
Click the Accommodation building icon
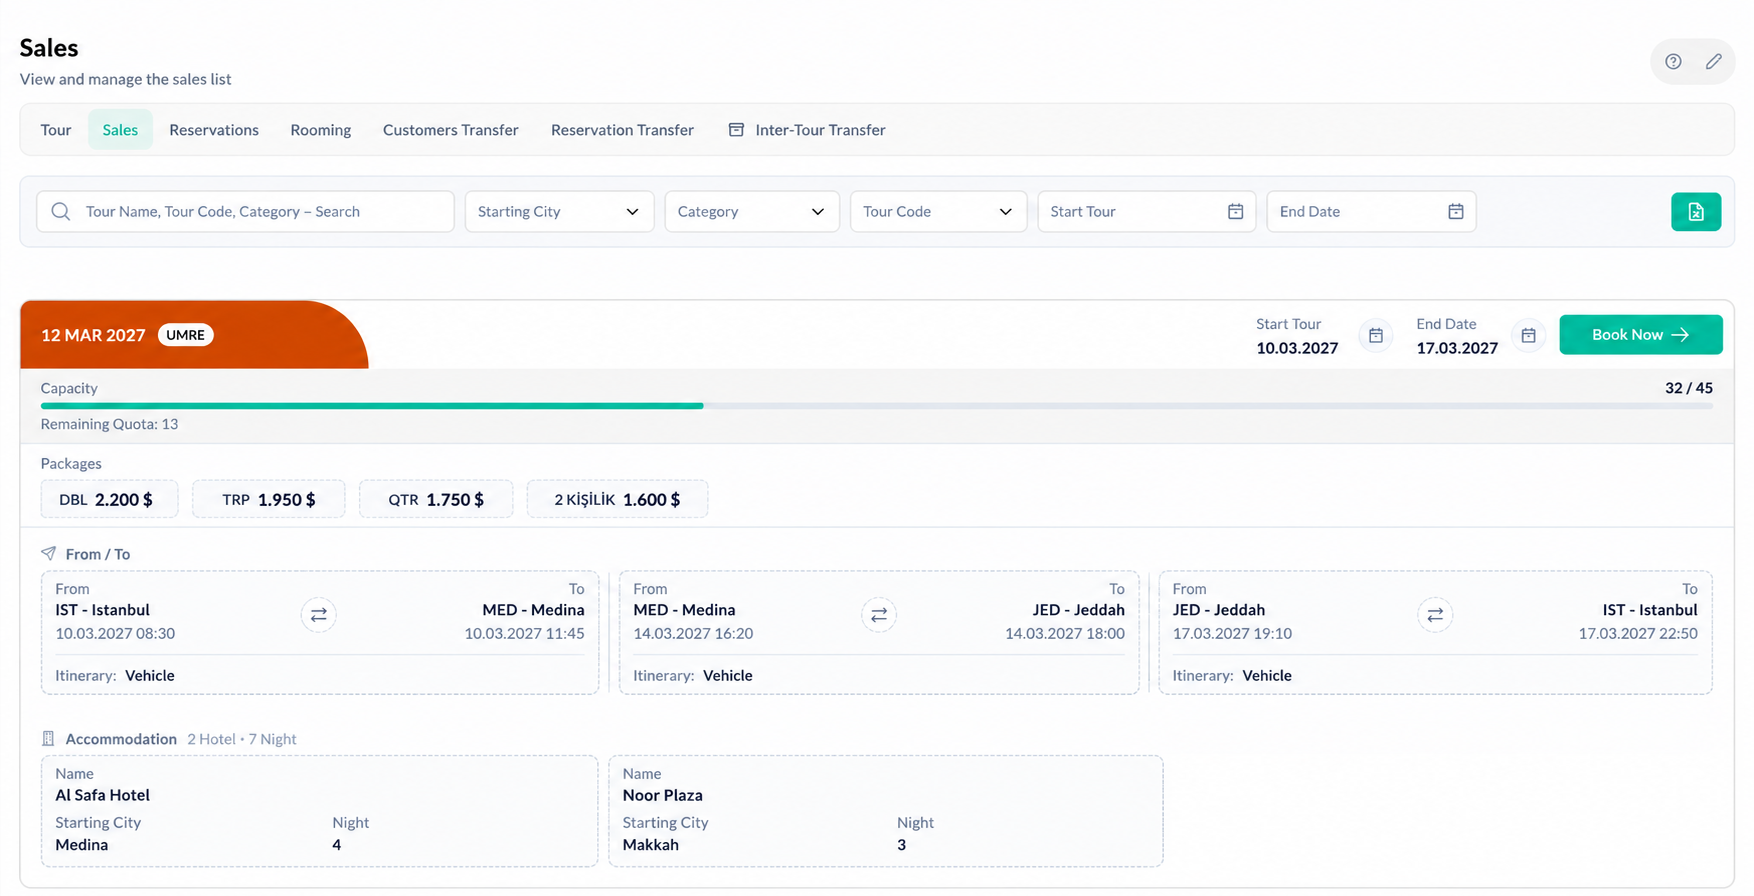pyautogui.click(x=48, y=739)
